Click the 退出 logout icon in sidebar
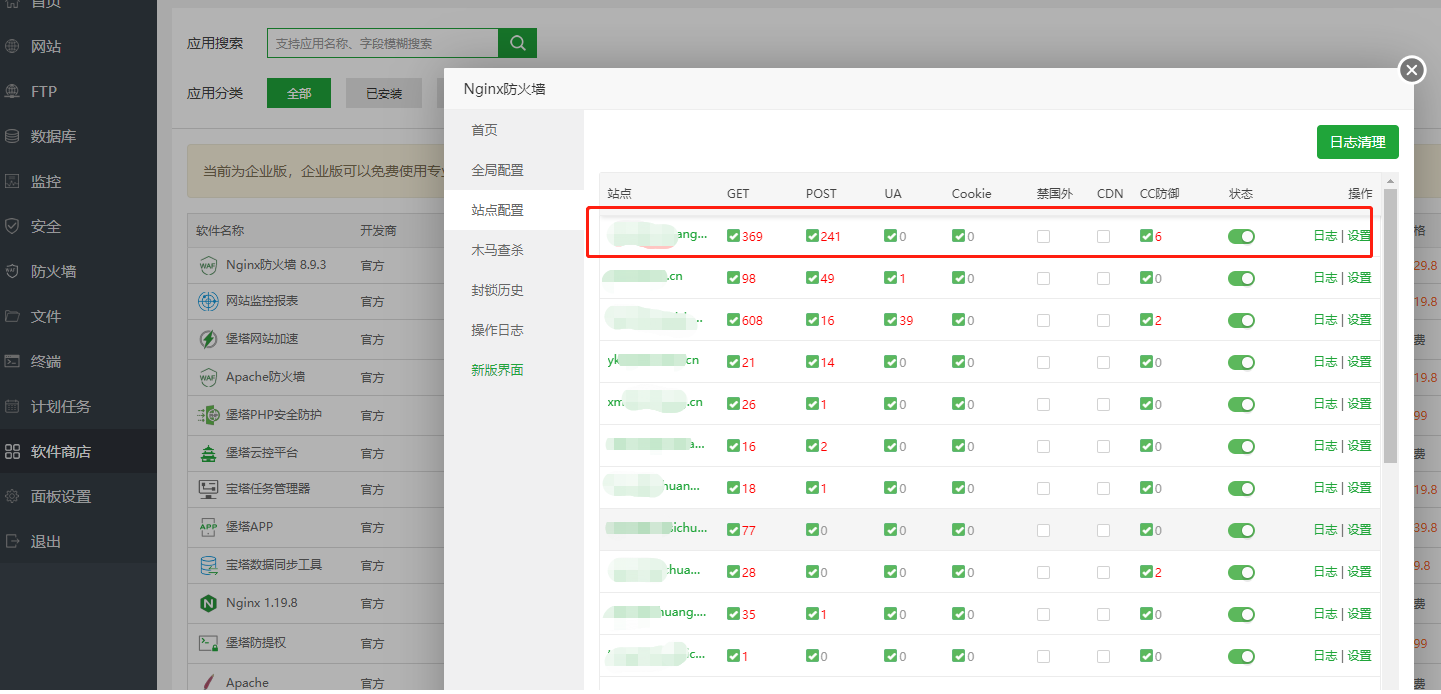Viewport: 1441px width, 694px height. pyautogui.click(x=12, y=541)
